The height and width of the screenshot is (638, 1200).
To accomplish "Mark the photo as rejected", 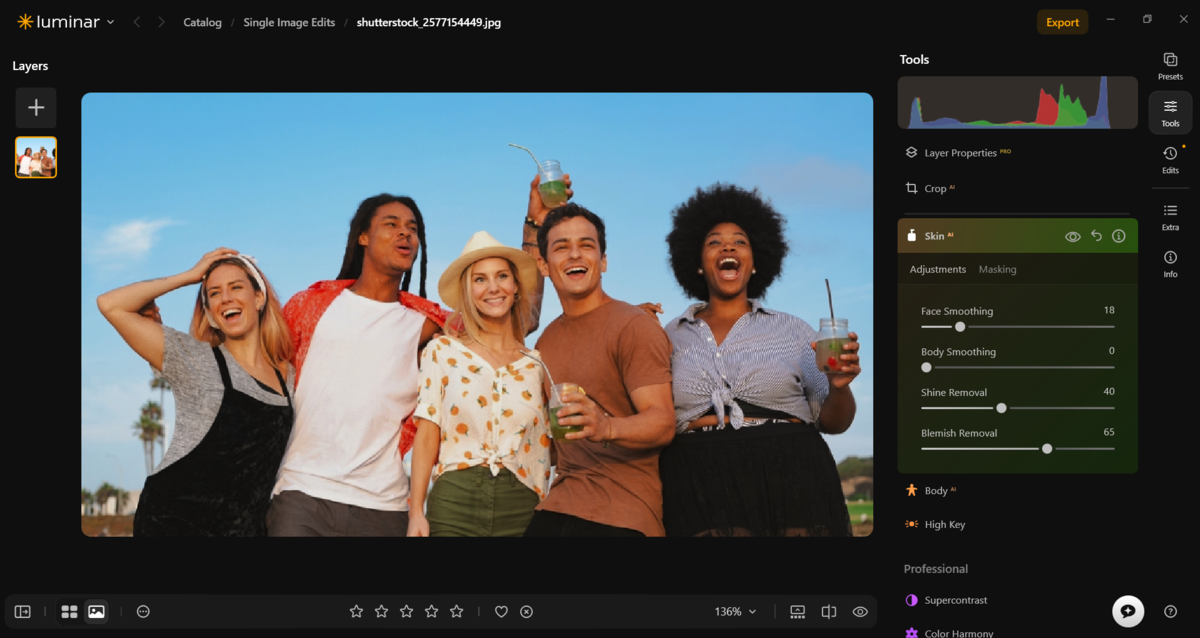I will (527, 611).
